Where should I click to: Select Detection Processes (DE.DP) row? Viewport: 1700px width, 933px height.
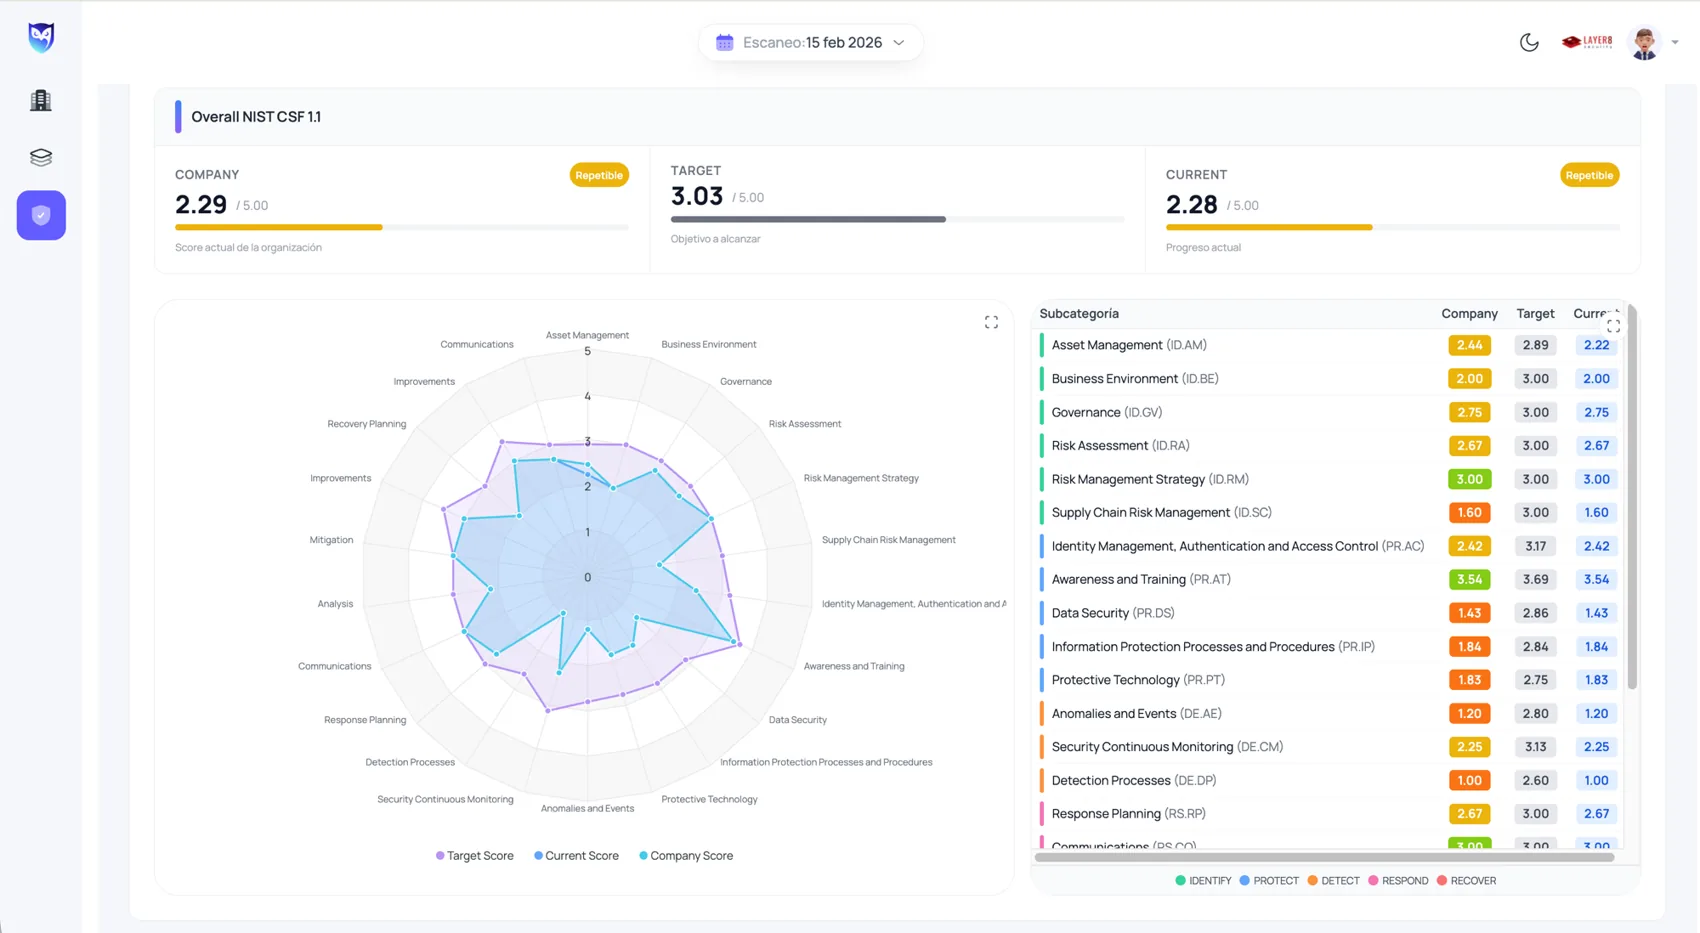[x=1329, y=781]
